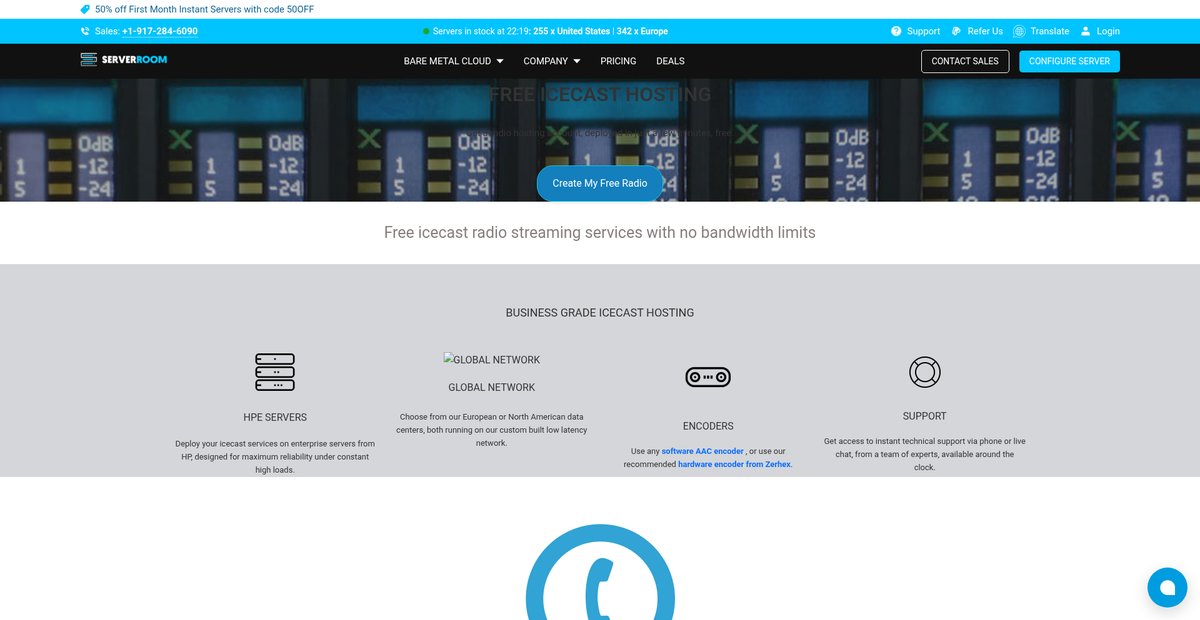The height and width of the screenshot is (620, 1200).
Task: Click the Refer Us icon
Action: [x=957, y=31]
